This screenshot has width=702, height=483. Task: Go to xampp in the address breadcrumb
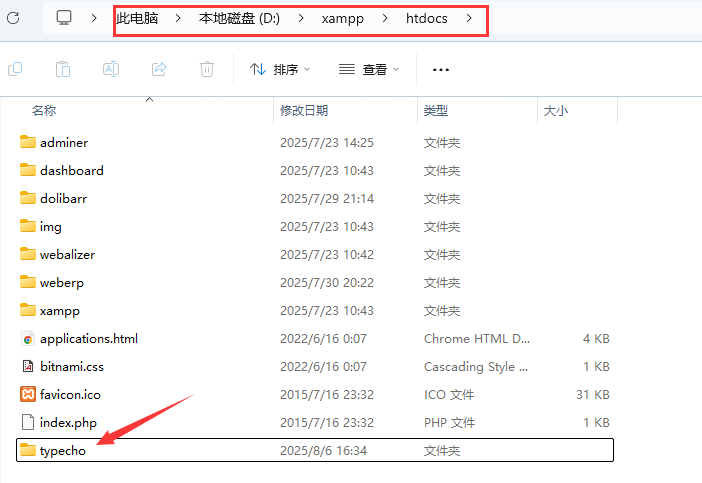pos(342,19)
